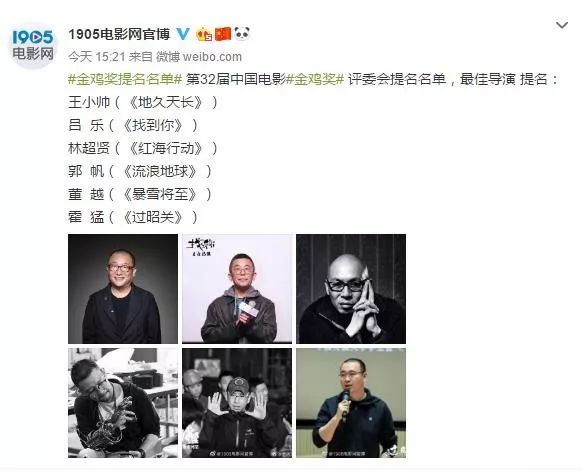View first photo of man in black blazer
This screenshot has width=582, height=473.
pyautogui.click(x=123, y=288)
